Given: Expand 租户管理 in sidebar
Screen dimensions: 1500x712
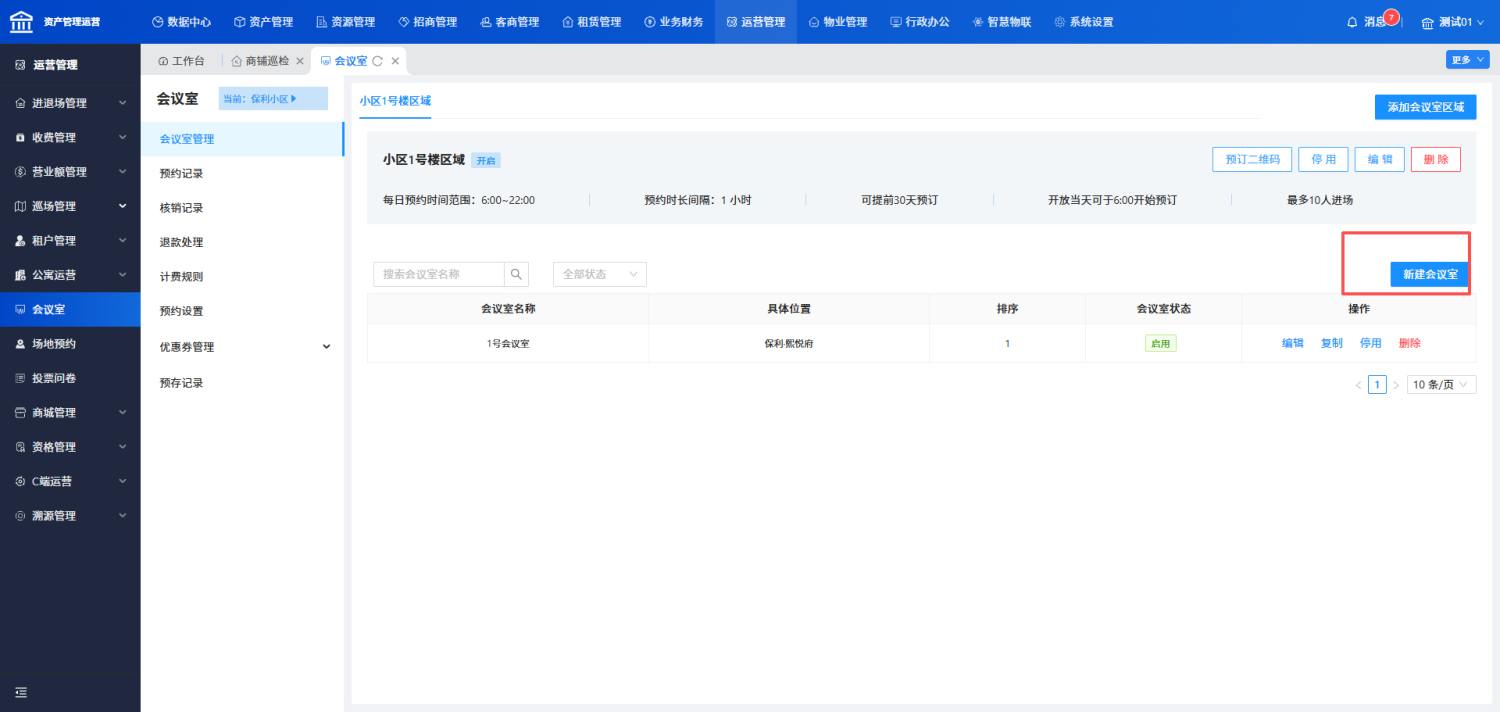Looking at the screenshot, I should point(70,241).
